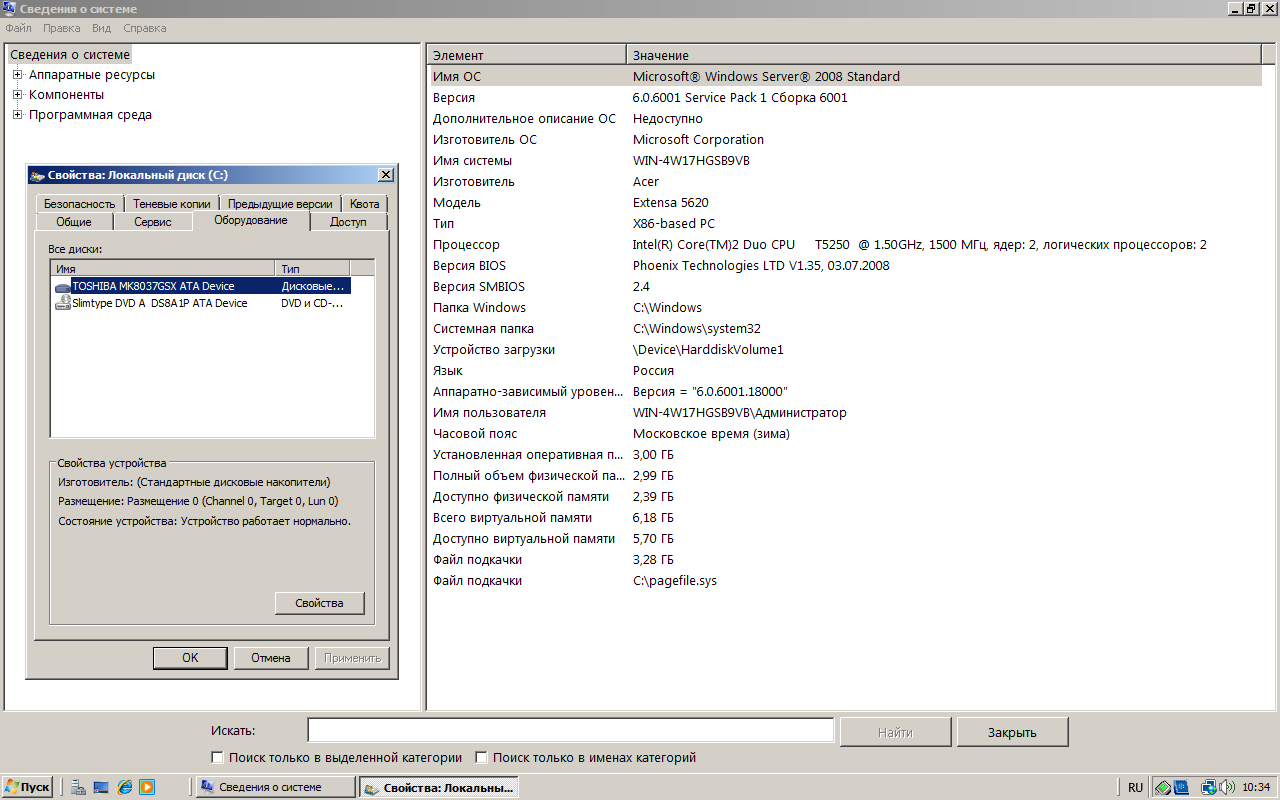The image size is (1280, 800).
Task: Click the Свойства button for device
Action: click(x=319, y=603)
